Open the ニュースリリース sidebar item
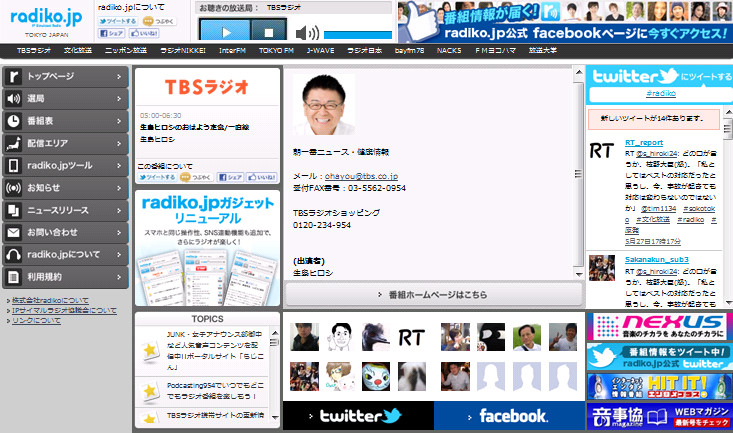The height and width of the screenshot is (433, 733). pos(65,210)
